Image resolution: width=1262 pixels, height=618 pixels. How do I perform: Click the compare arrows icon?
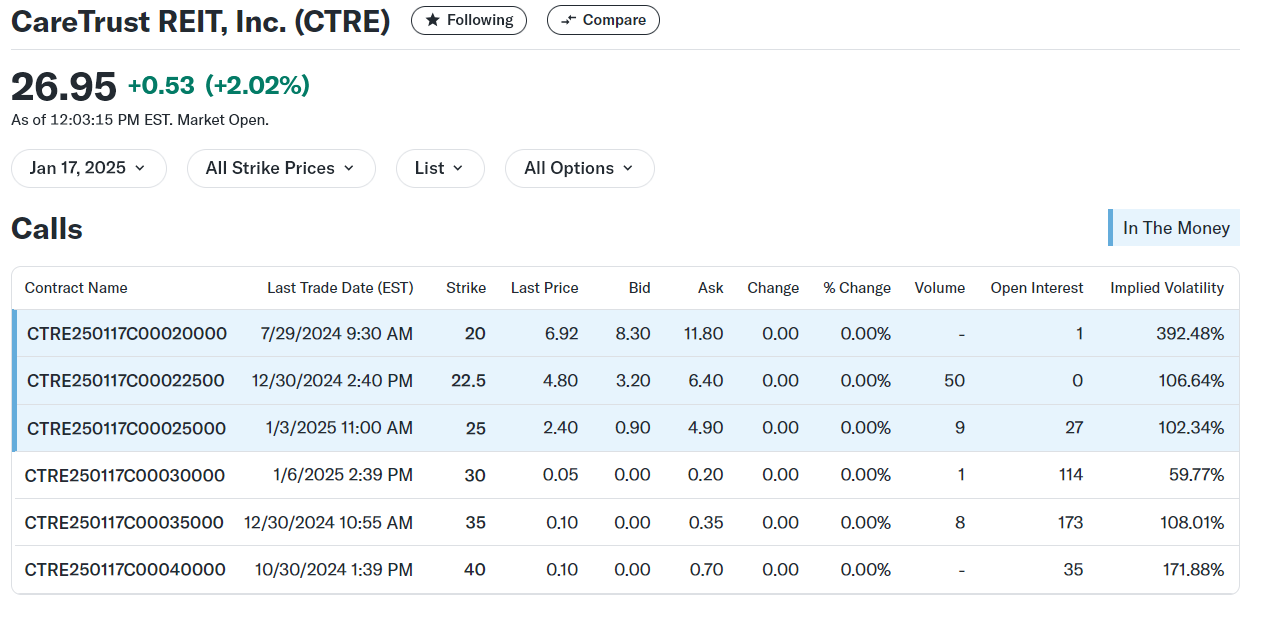[569, 20]
